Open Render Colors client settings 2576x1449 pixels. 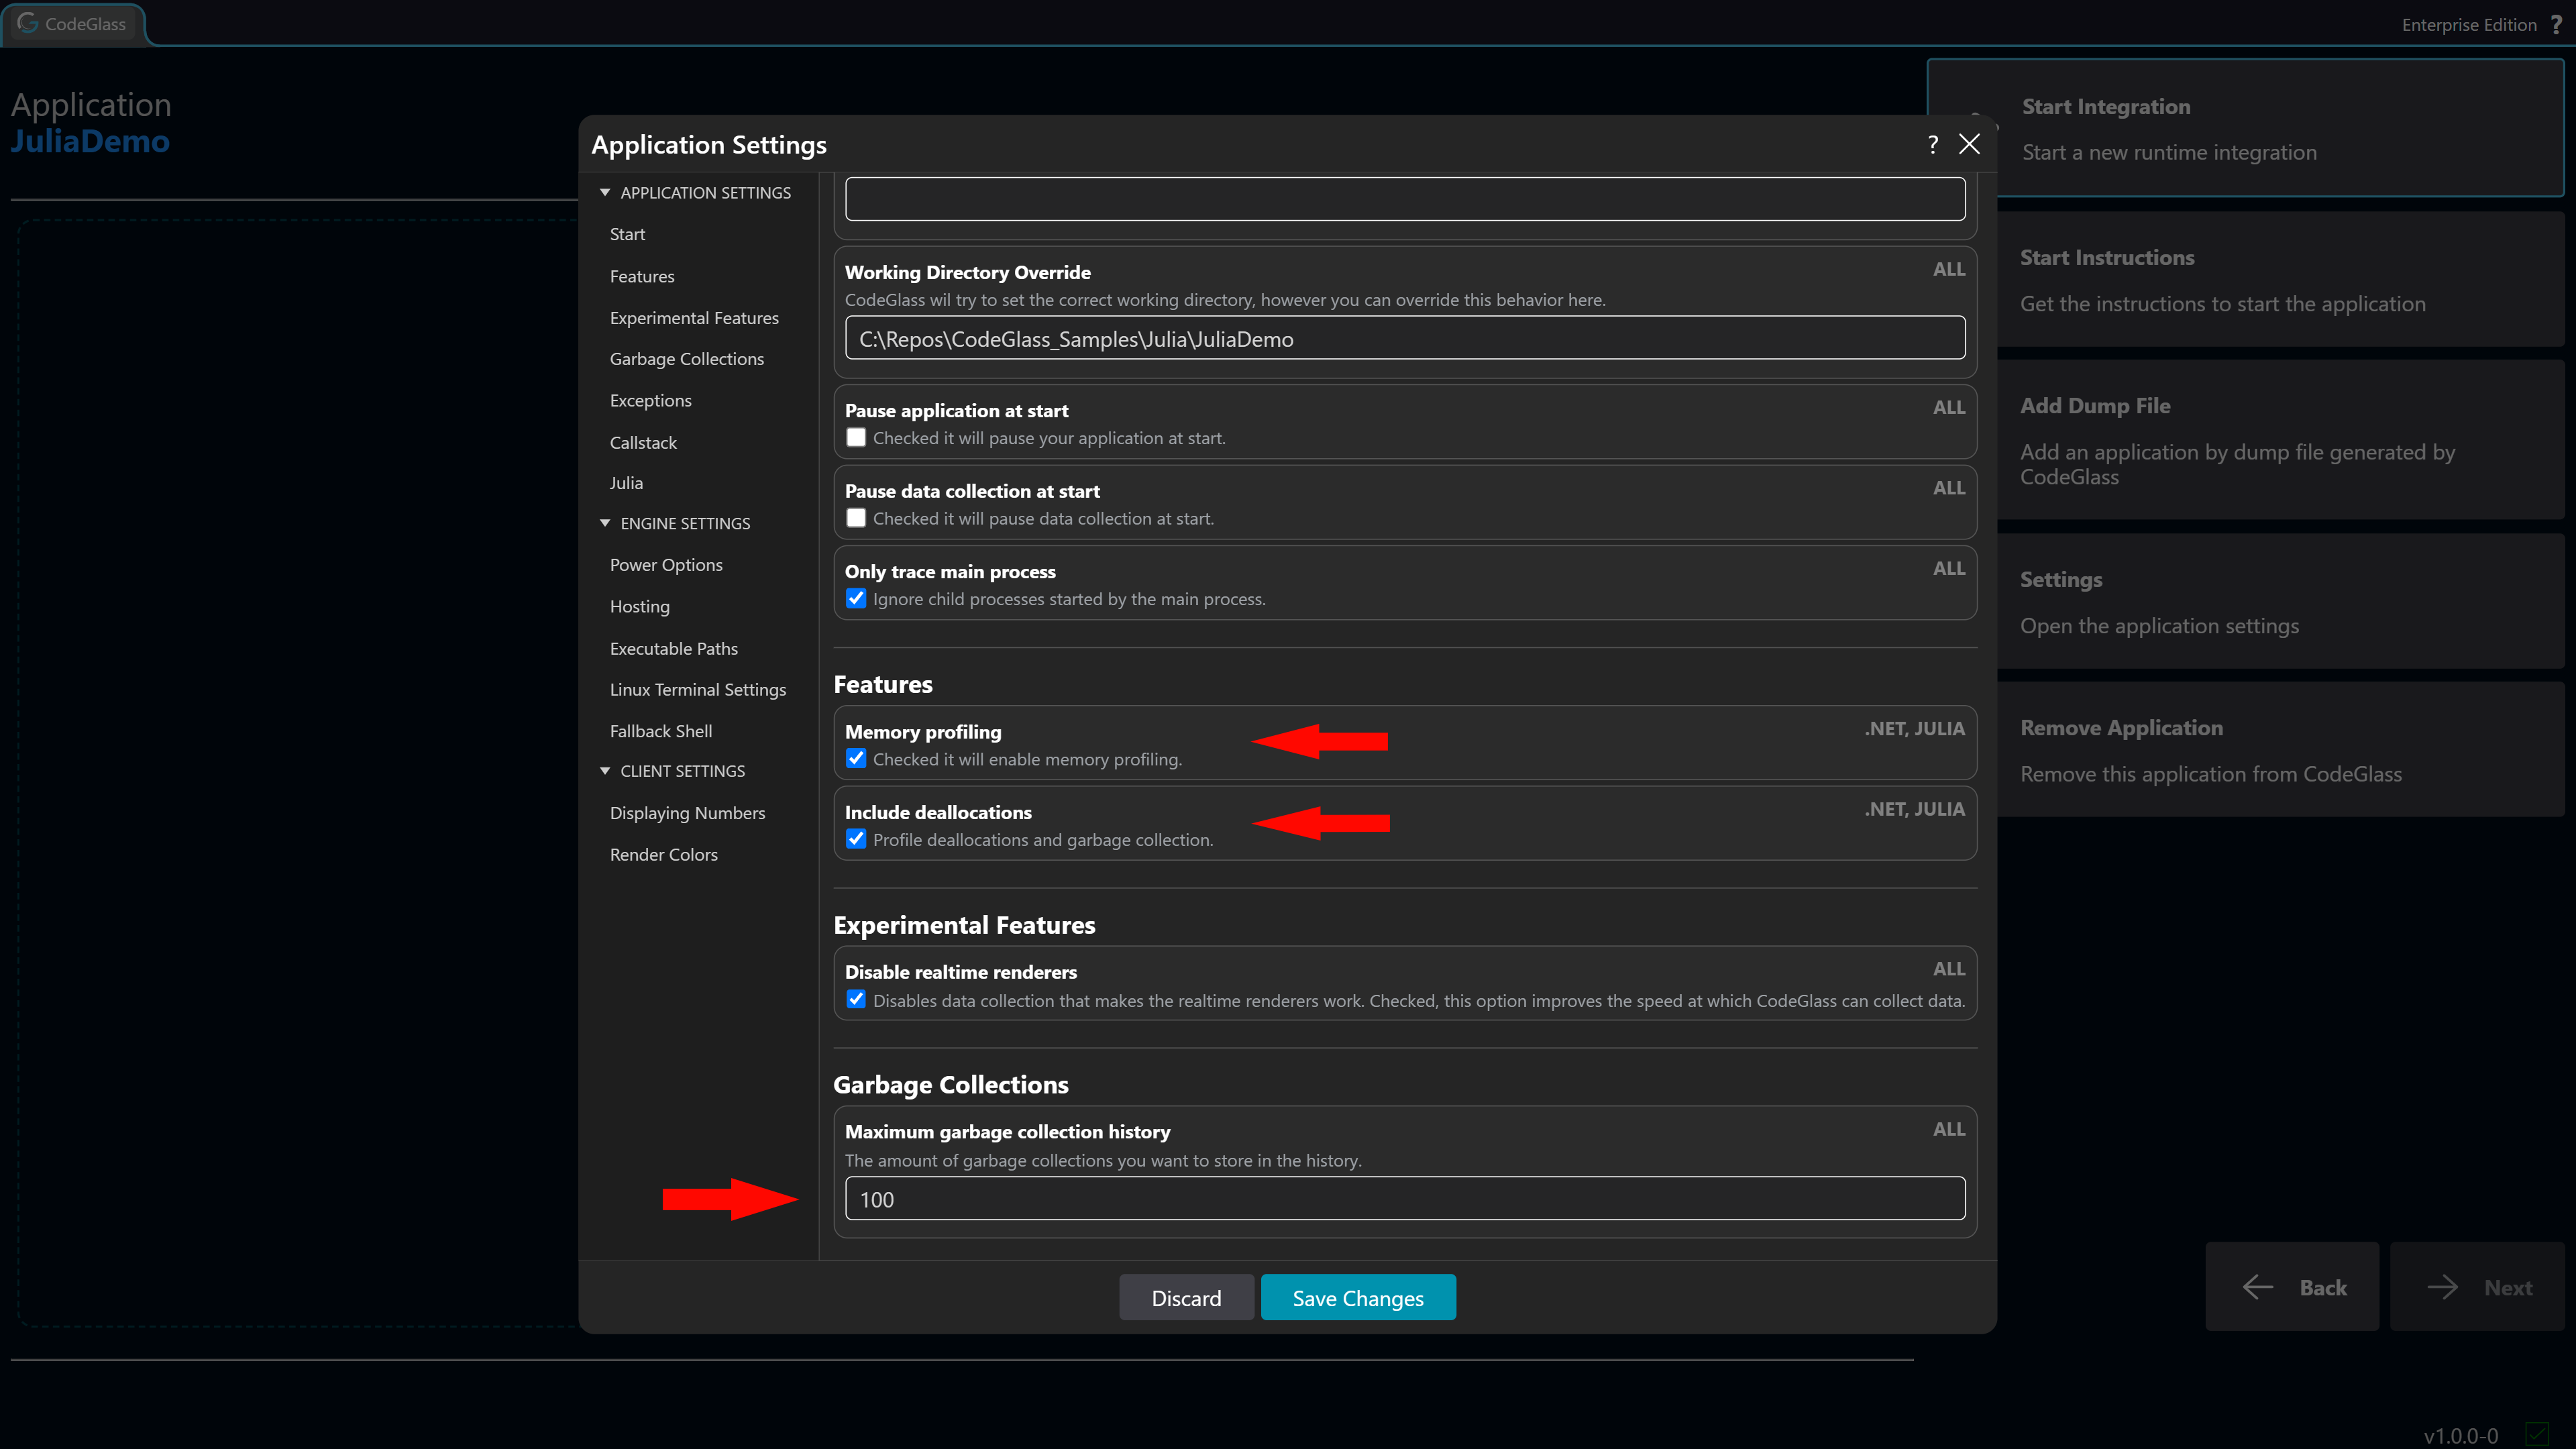coord(664,854)
